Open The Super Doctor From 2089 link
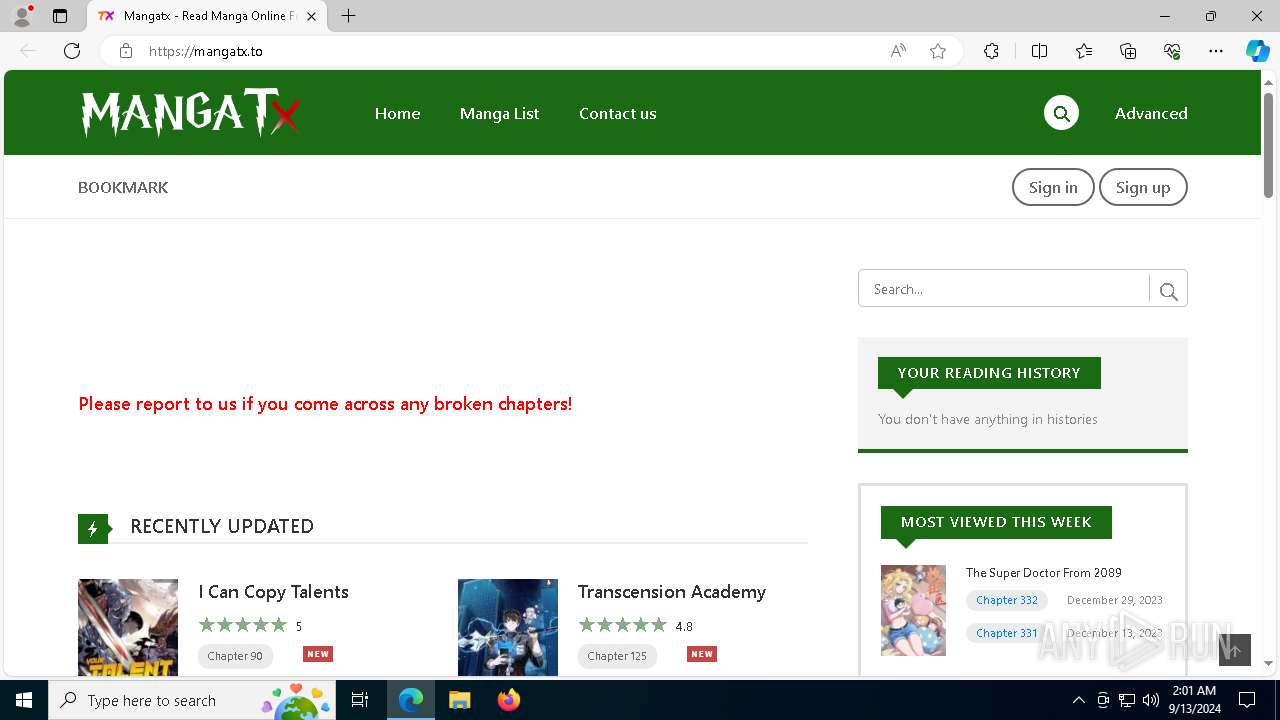Image resolution: width=1280 pixels, height=720 pixels. 1044,573
